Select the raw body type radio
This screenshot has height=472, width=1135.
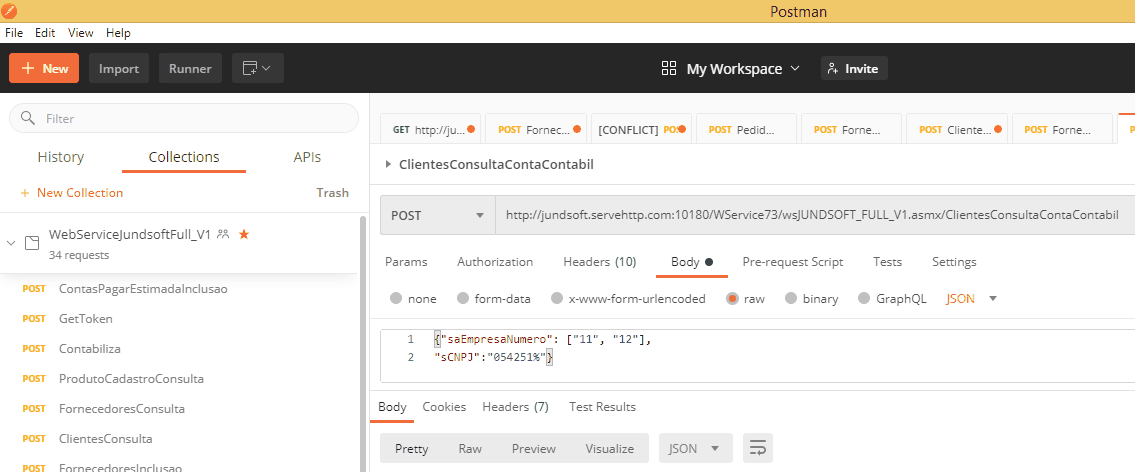click(733, 298)
